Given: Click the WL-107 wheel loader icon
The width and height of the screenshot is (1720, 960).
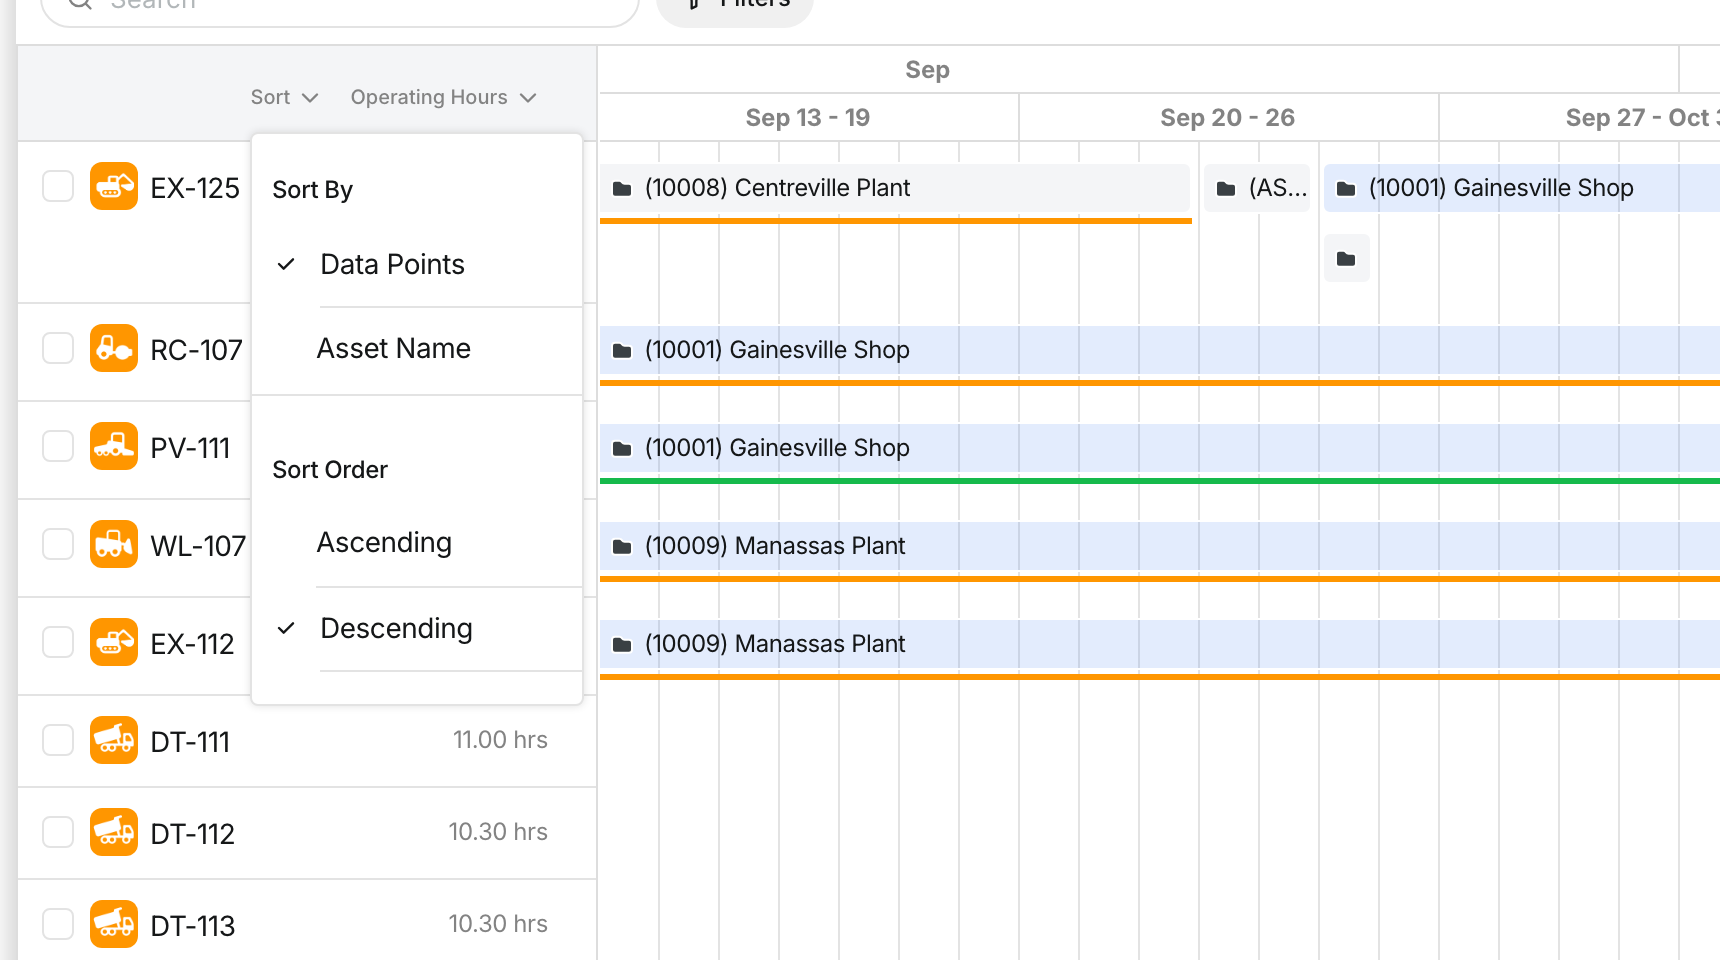Looking at the screenshot, I should [x=114, y=544].
